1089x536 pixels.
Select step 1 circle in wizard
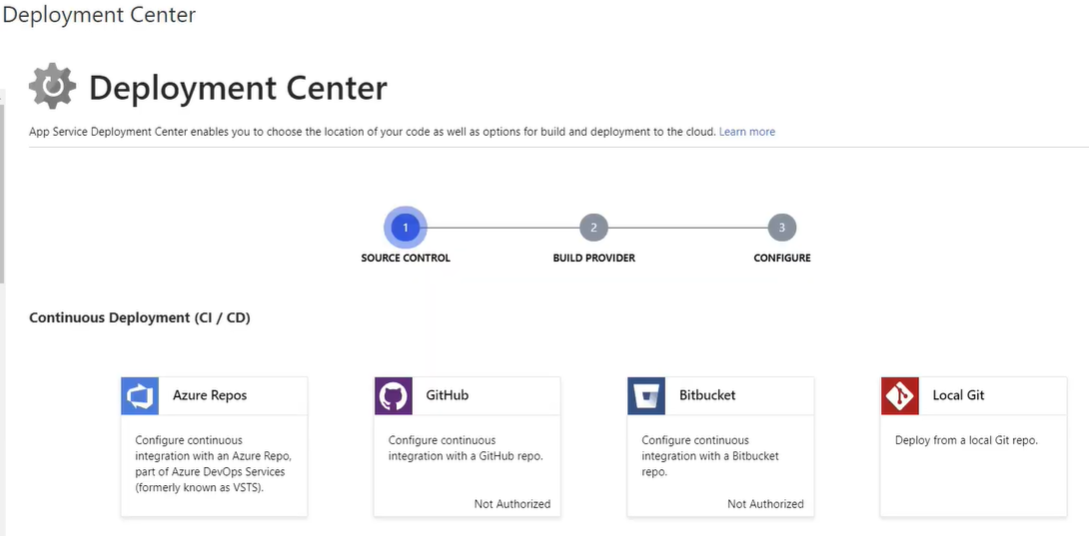(406, 228)
